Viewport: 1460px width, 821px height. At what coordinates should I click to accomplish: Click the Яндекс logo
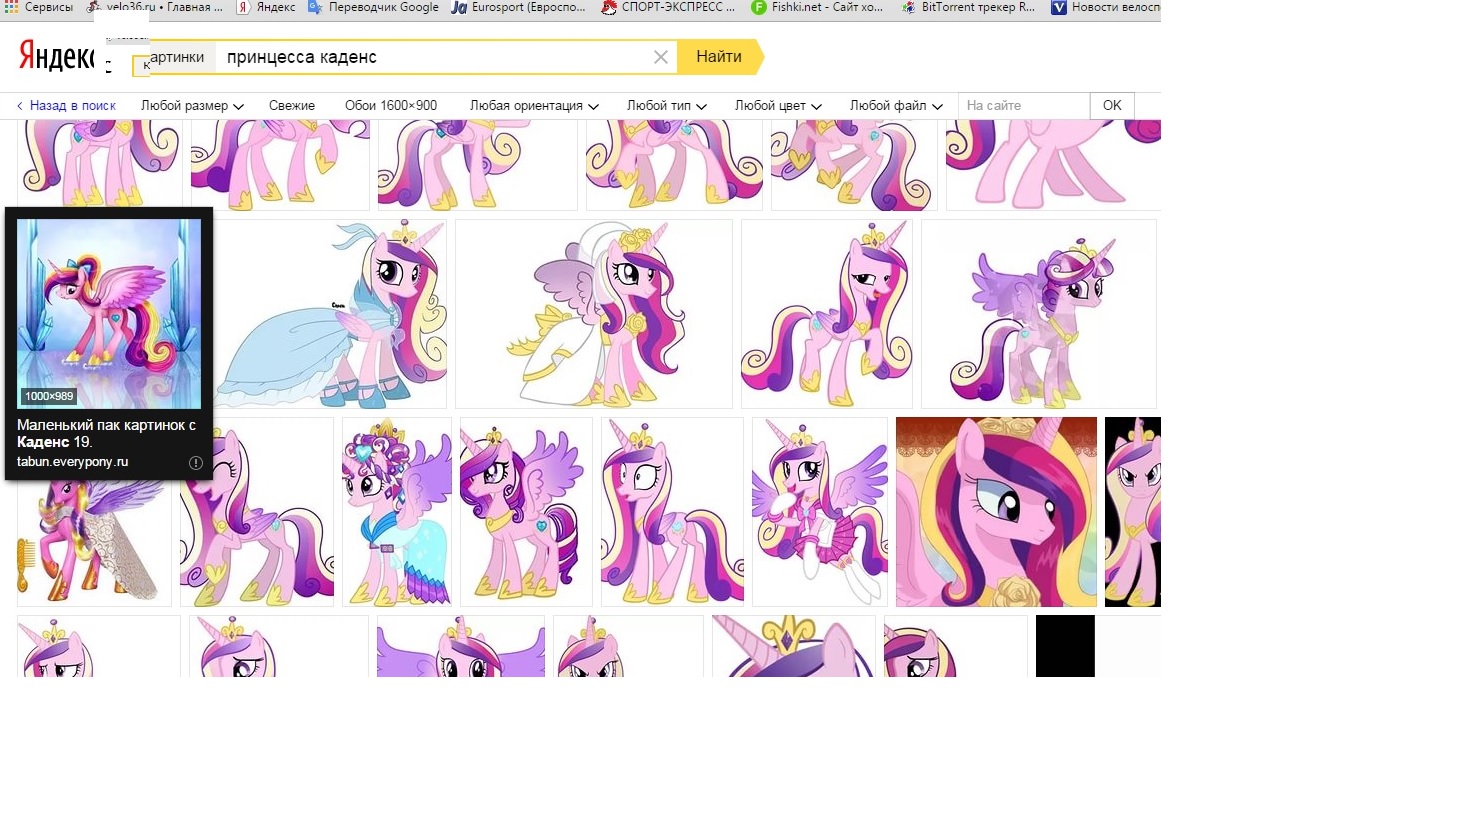click(x=56, y=57)
